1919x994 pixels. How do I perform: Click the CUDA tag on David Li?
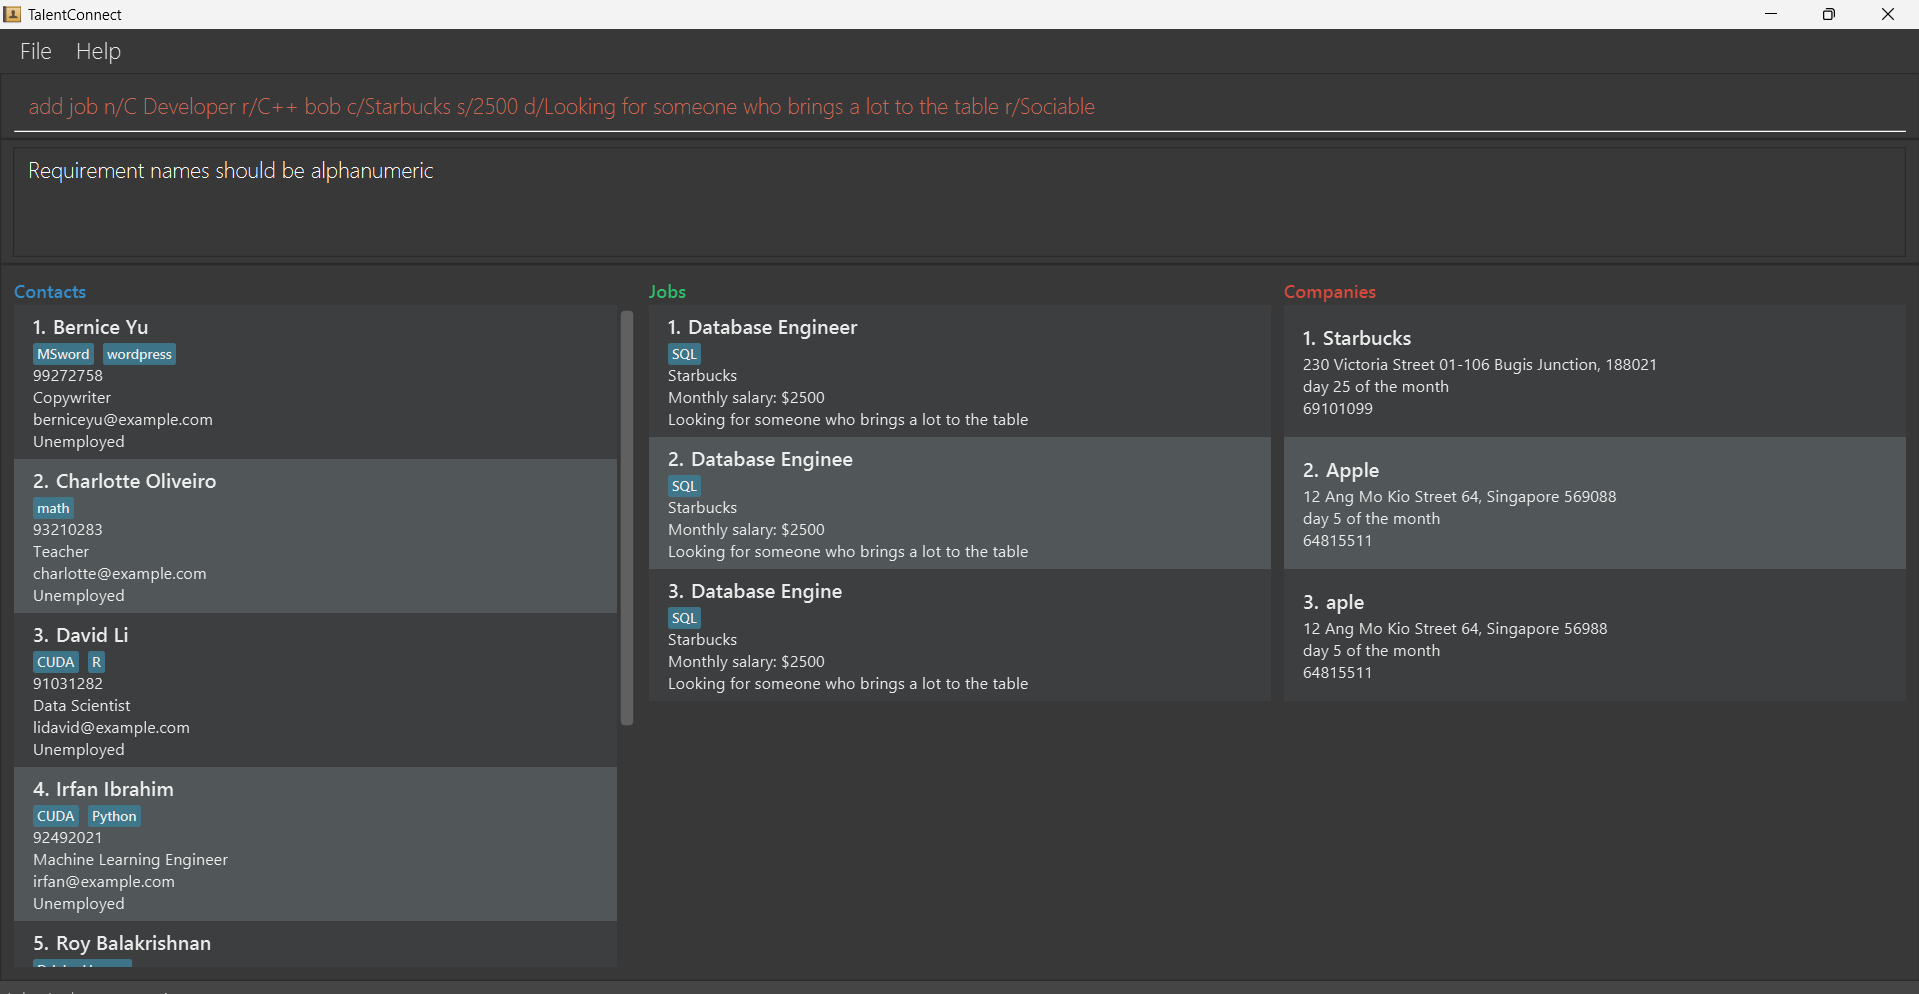[x=56, y=662]
